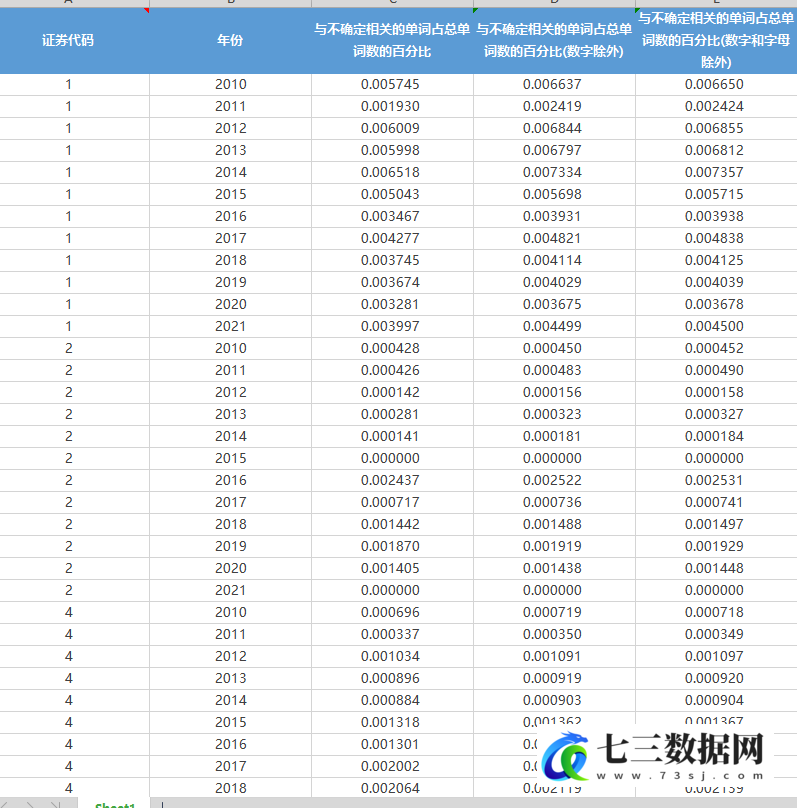
Task: Pick the cell showing 0.000719
Action: 554,612
